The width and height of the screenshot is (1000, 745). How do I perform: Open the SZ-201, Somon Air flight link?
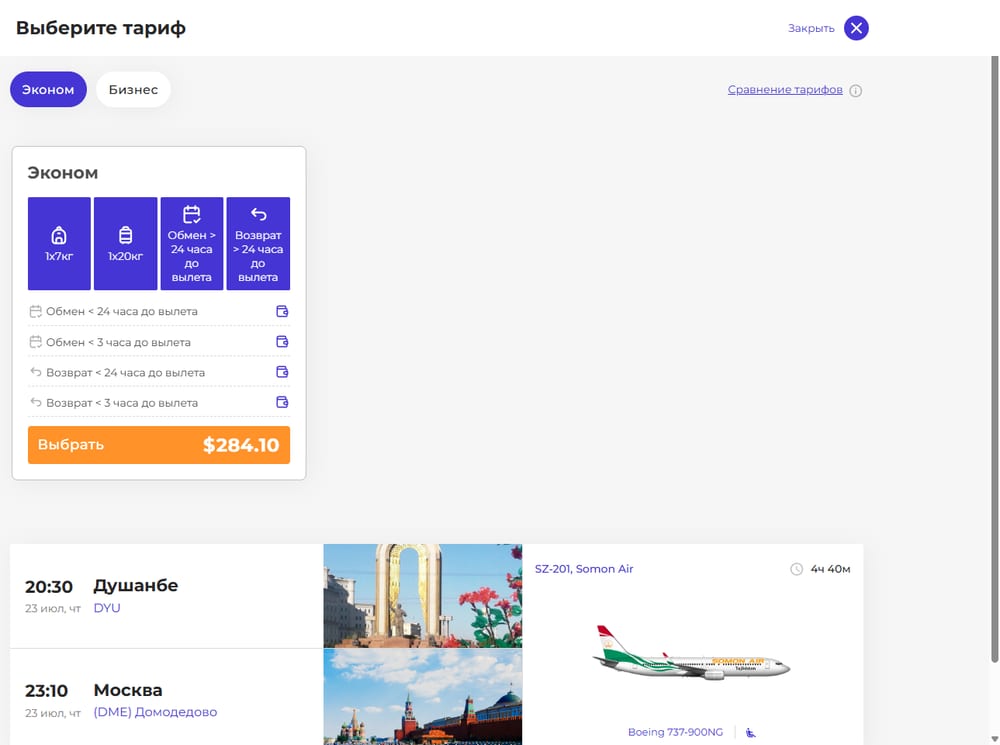(x=584, y=569)
